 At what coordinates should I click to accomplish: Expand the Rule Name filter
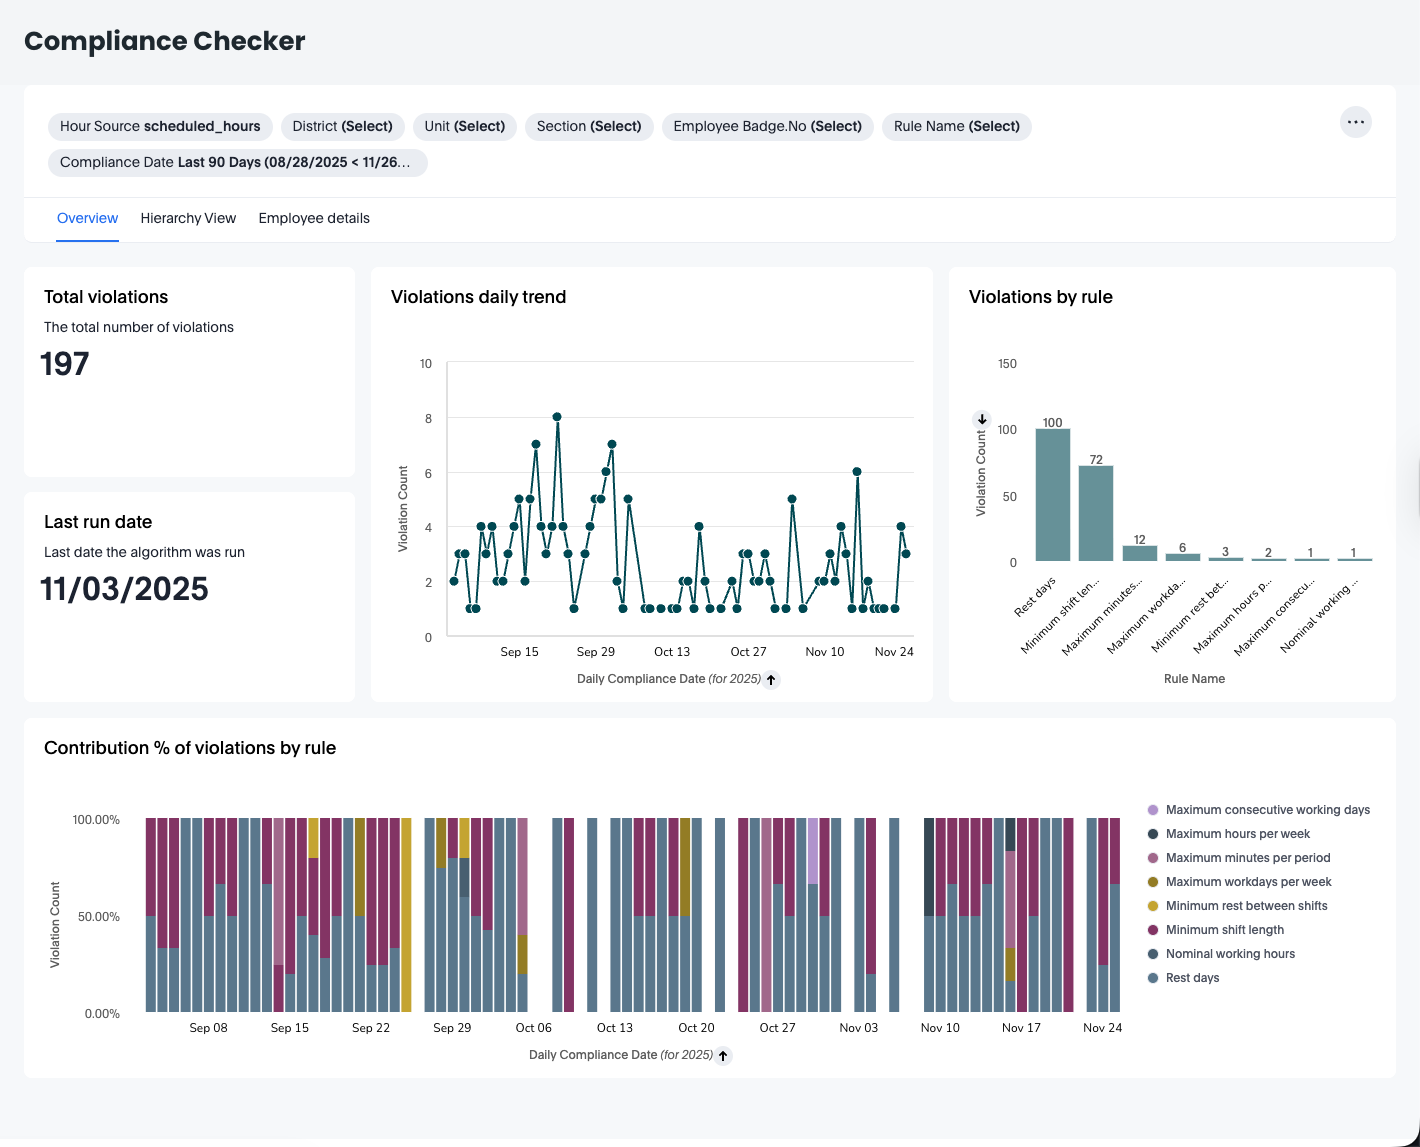click(956, 126)
